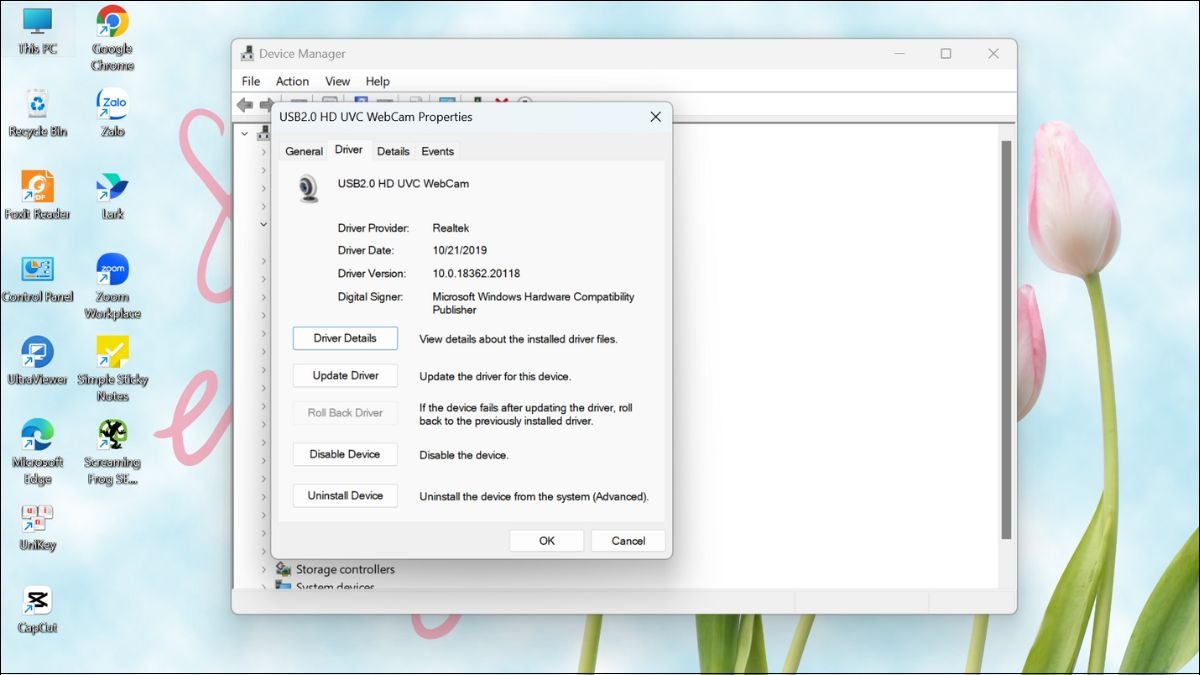
Task: Click the Update Driver button
Action: [x=345, y=376]
